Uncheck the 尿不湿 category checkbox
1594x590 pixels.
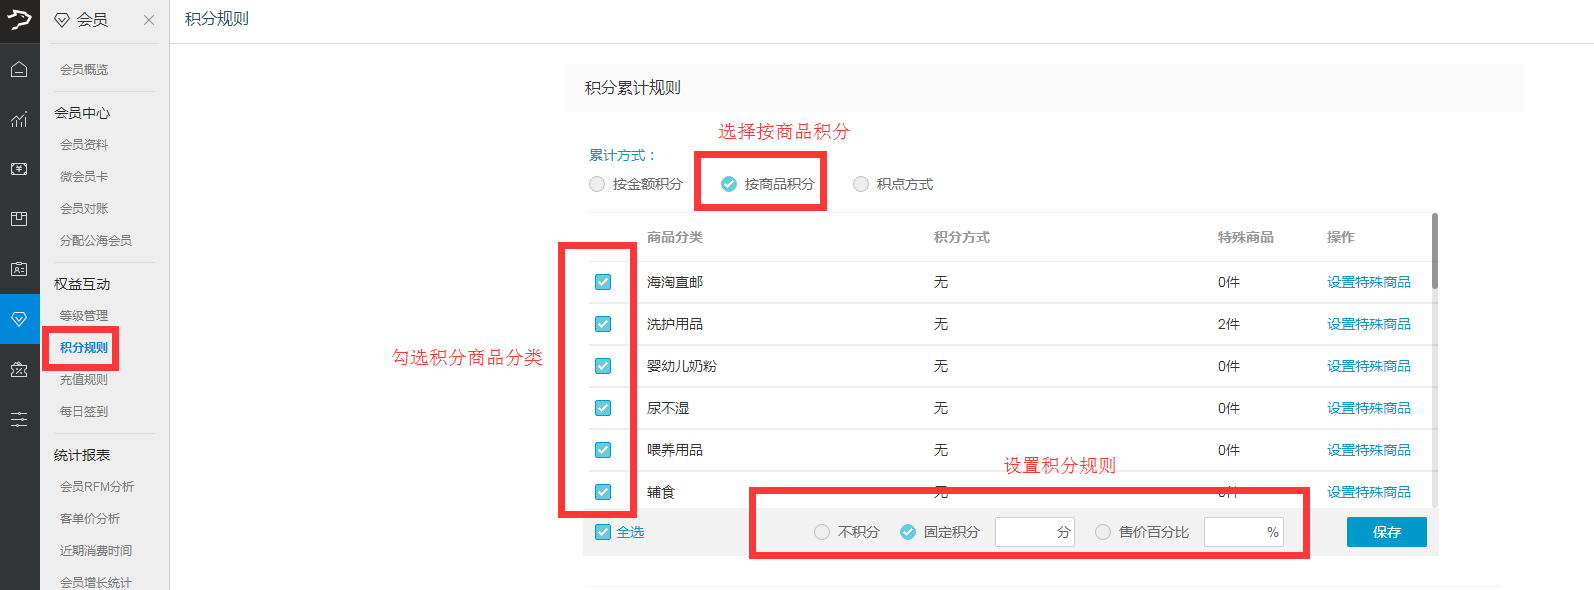click(x=603, y=408)
